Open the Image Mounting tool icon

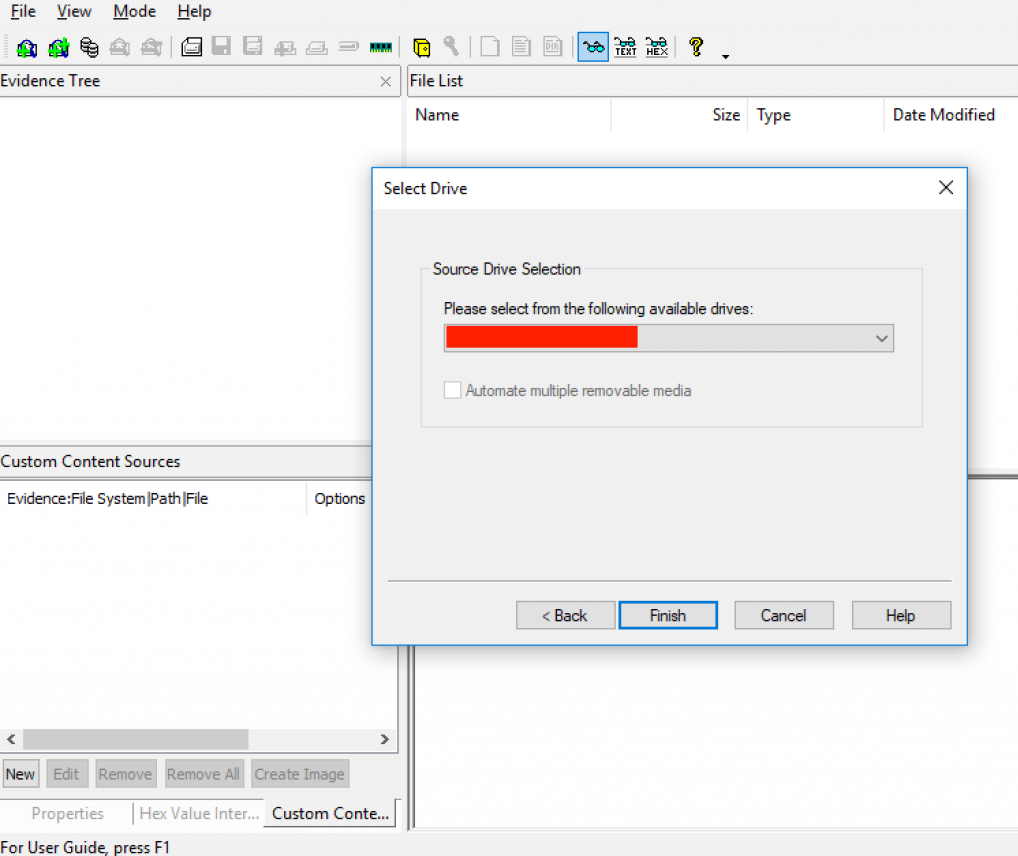coord(90,47)
